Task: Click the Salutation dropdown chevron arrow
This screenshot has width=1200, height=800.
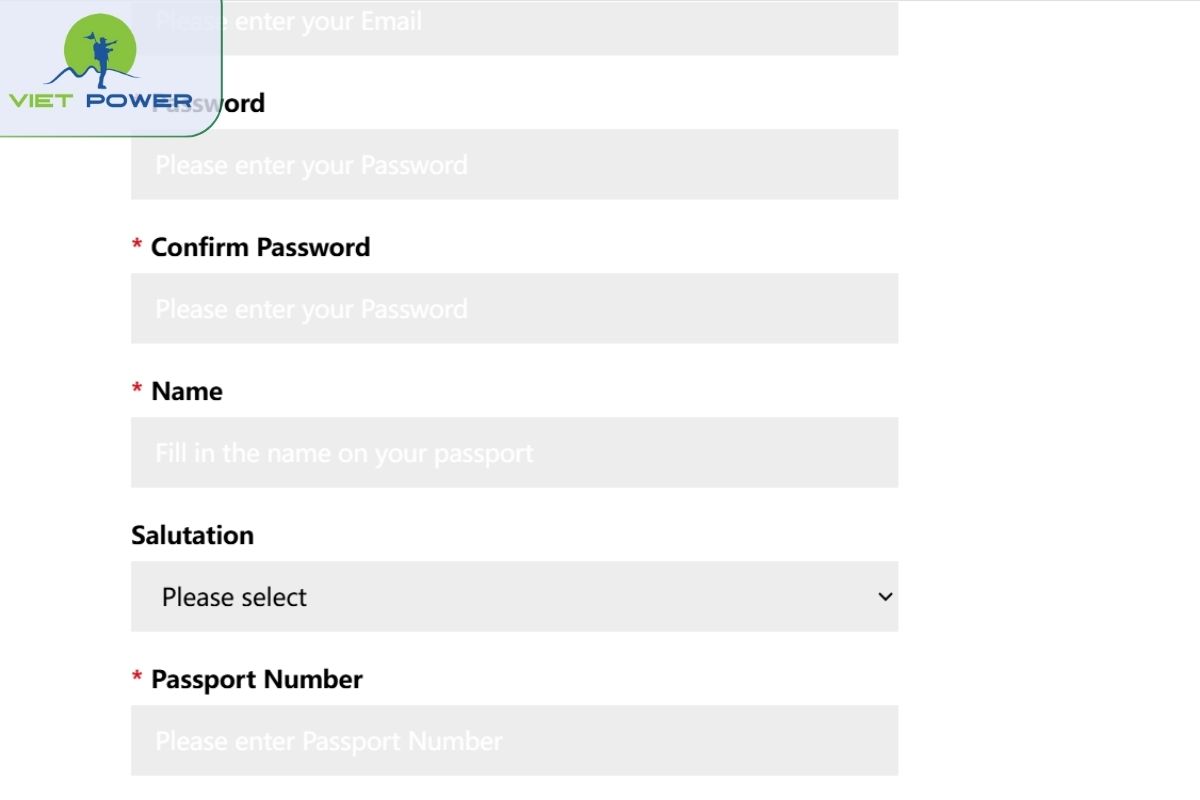Action: coord(884,597)
